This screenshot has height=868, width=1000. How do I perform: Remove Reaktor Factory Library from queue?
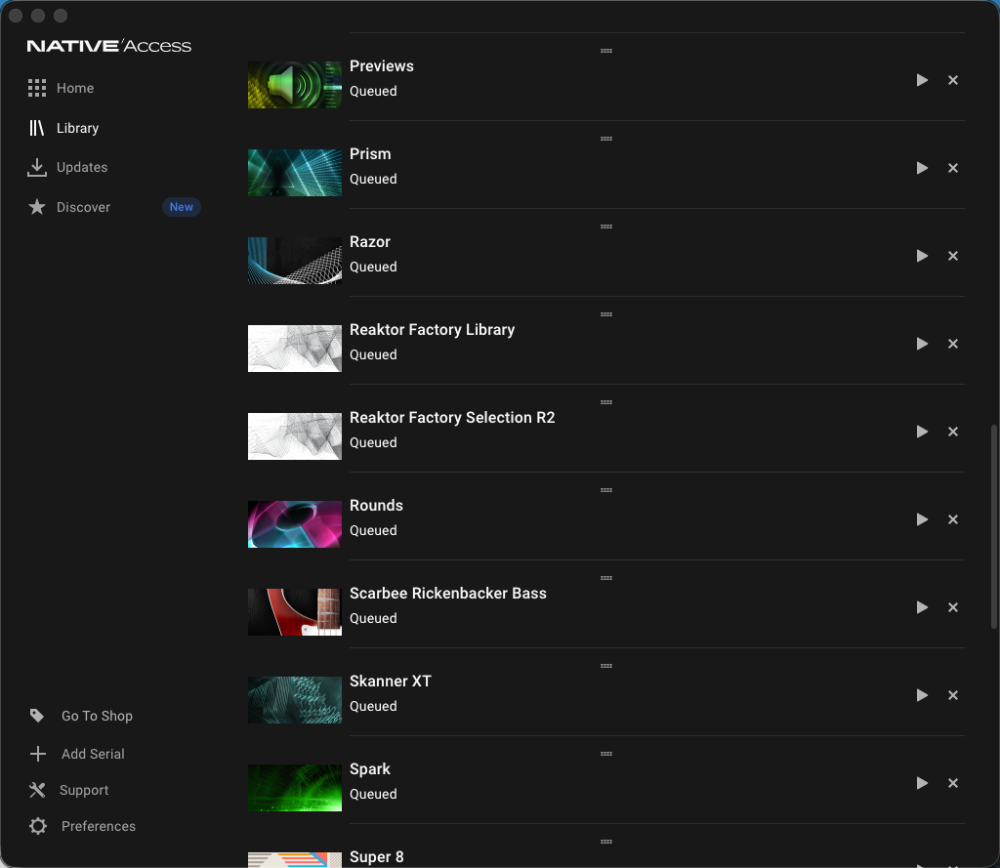tap(953, 344)
